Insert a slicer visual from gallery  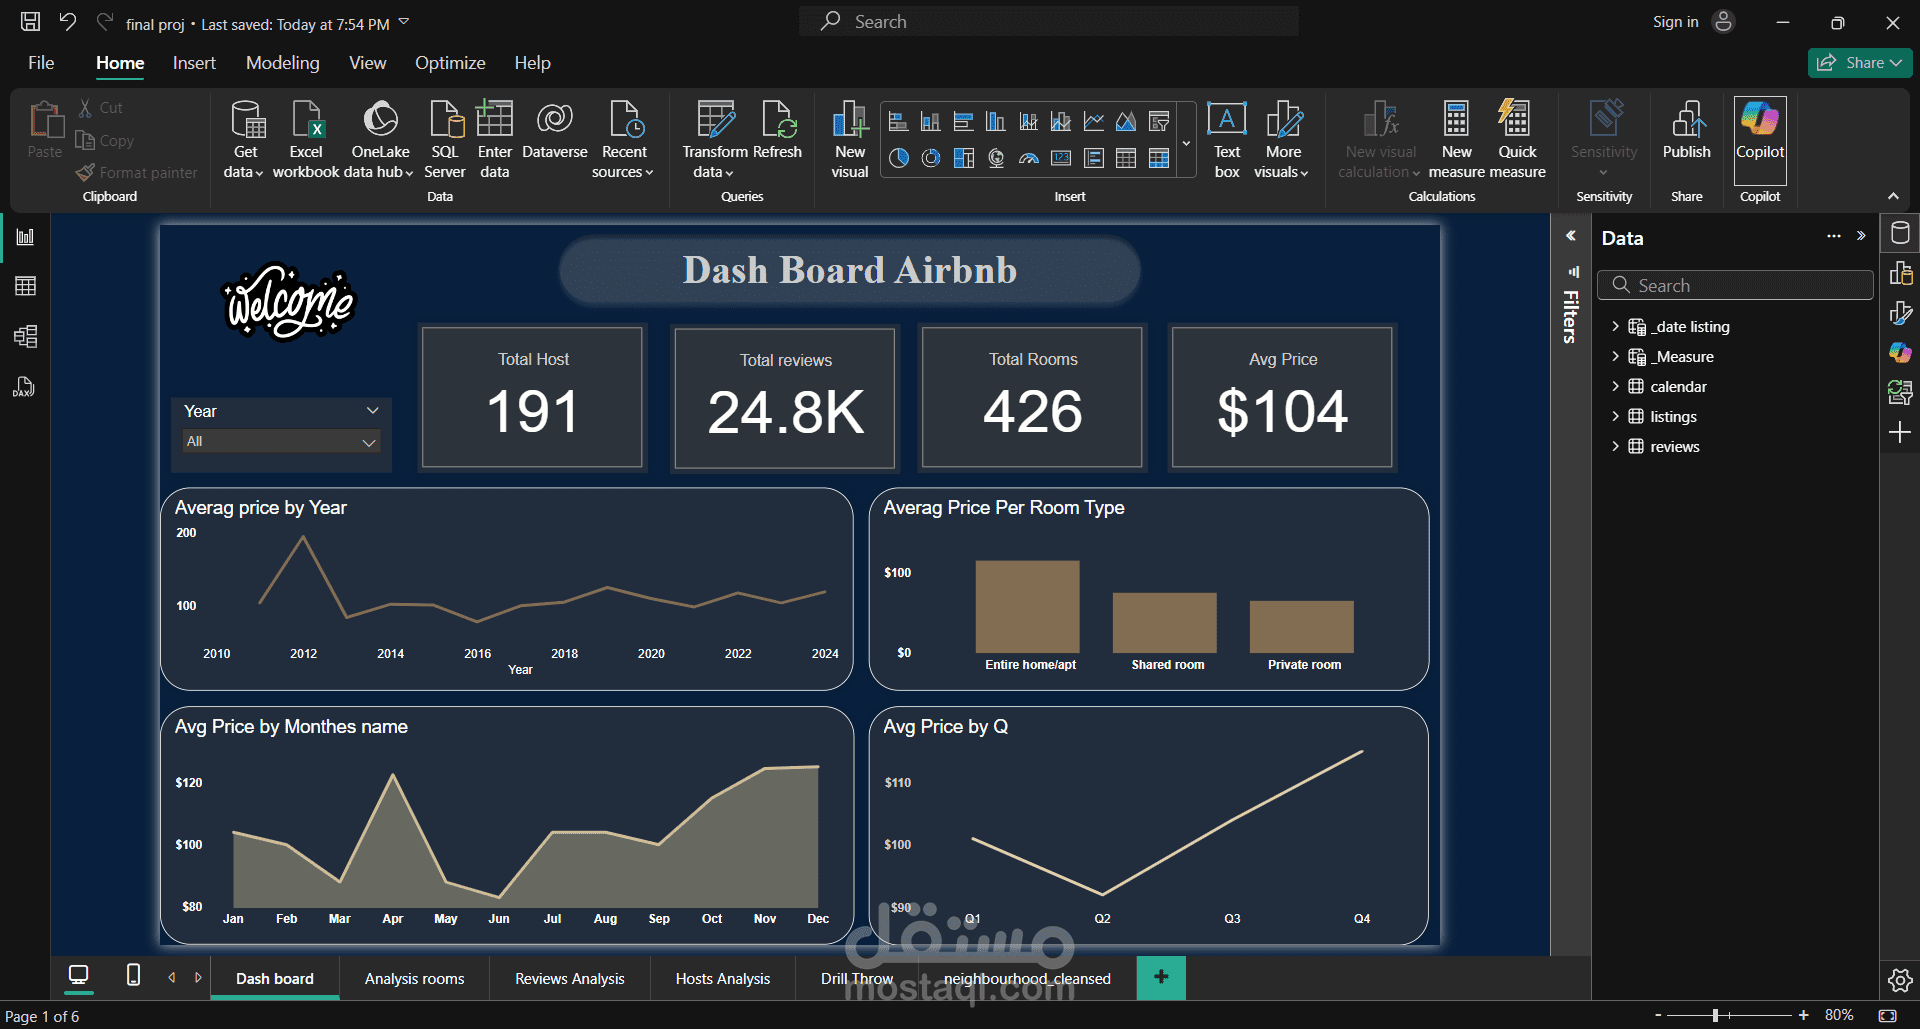1159,122
